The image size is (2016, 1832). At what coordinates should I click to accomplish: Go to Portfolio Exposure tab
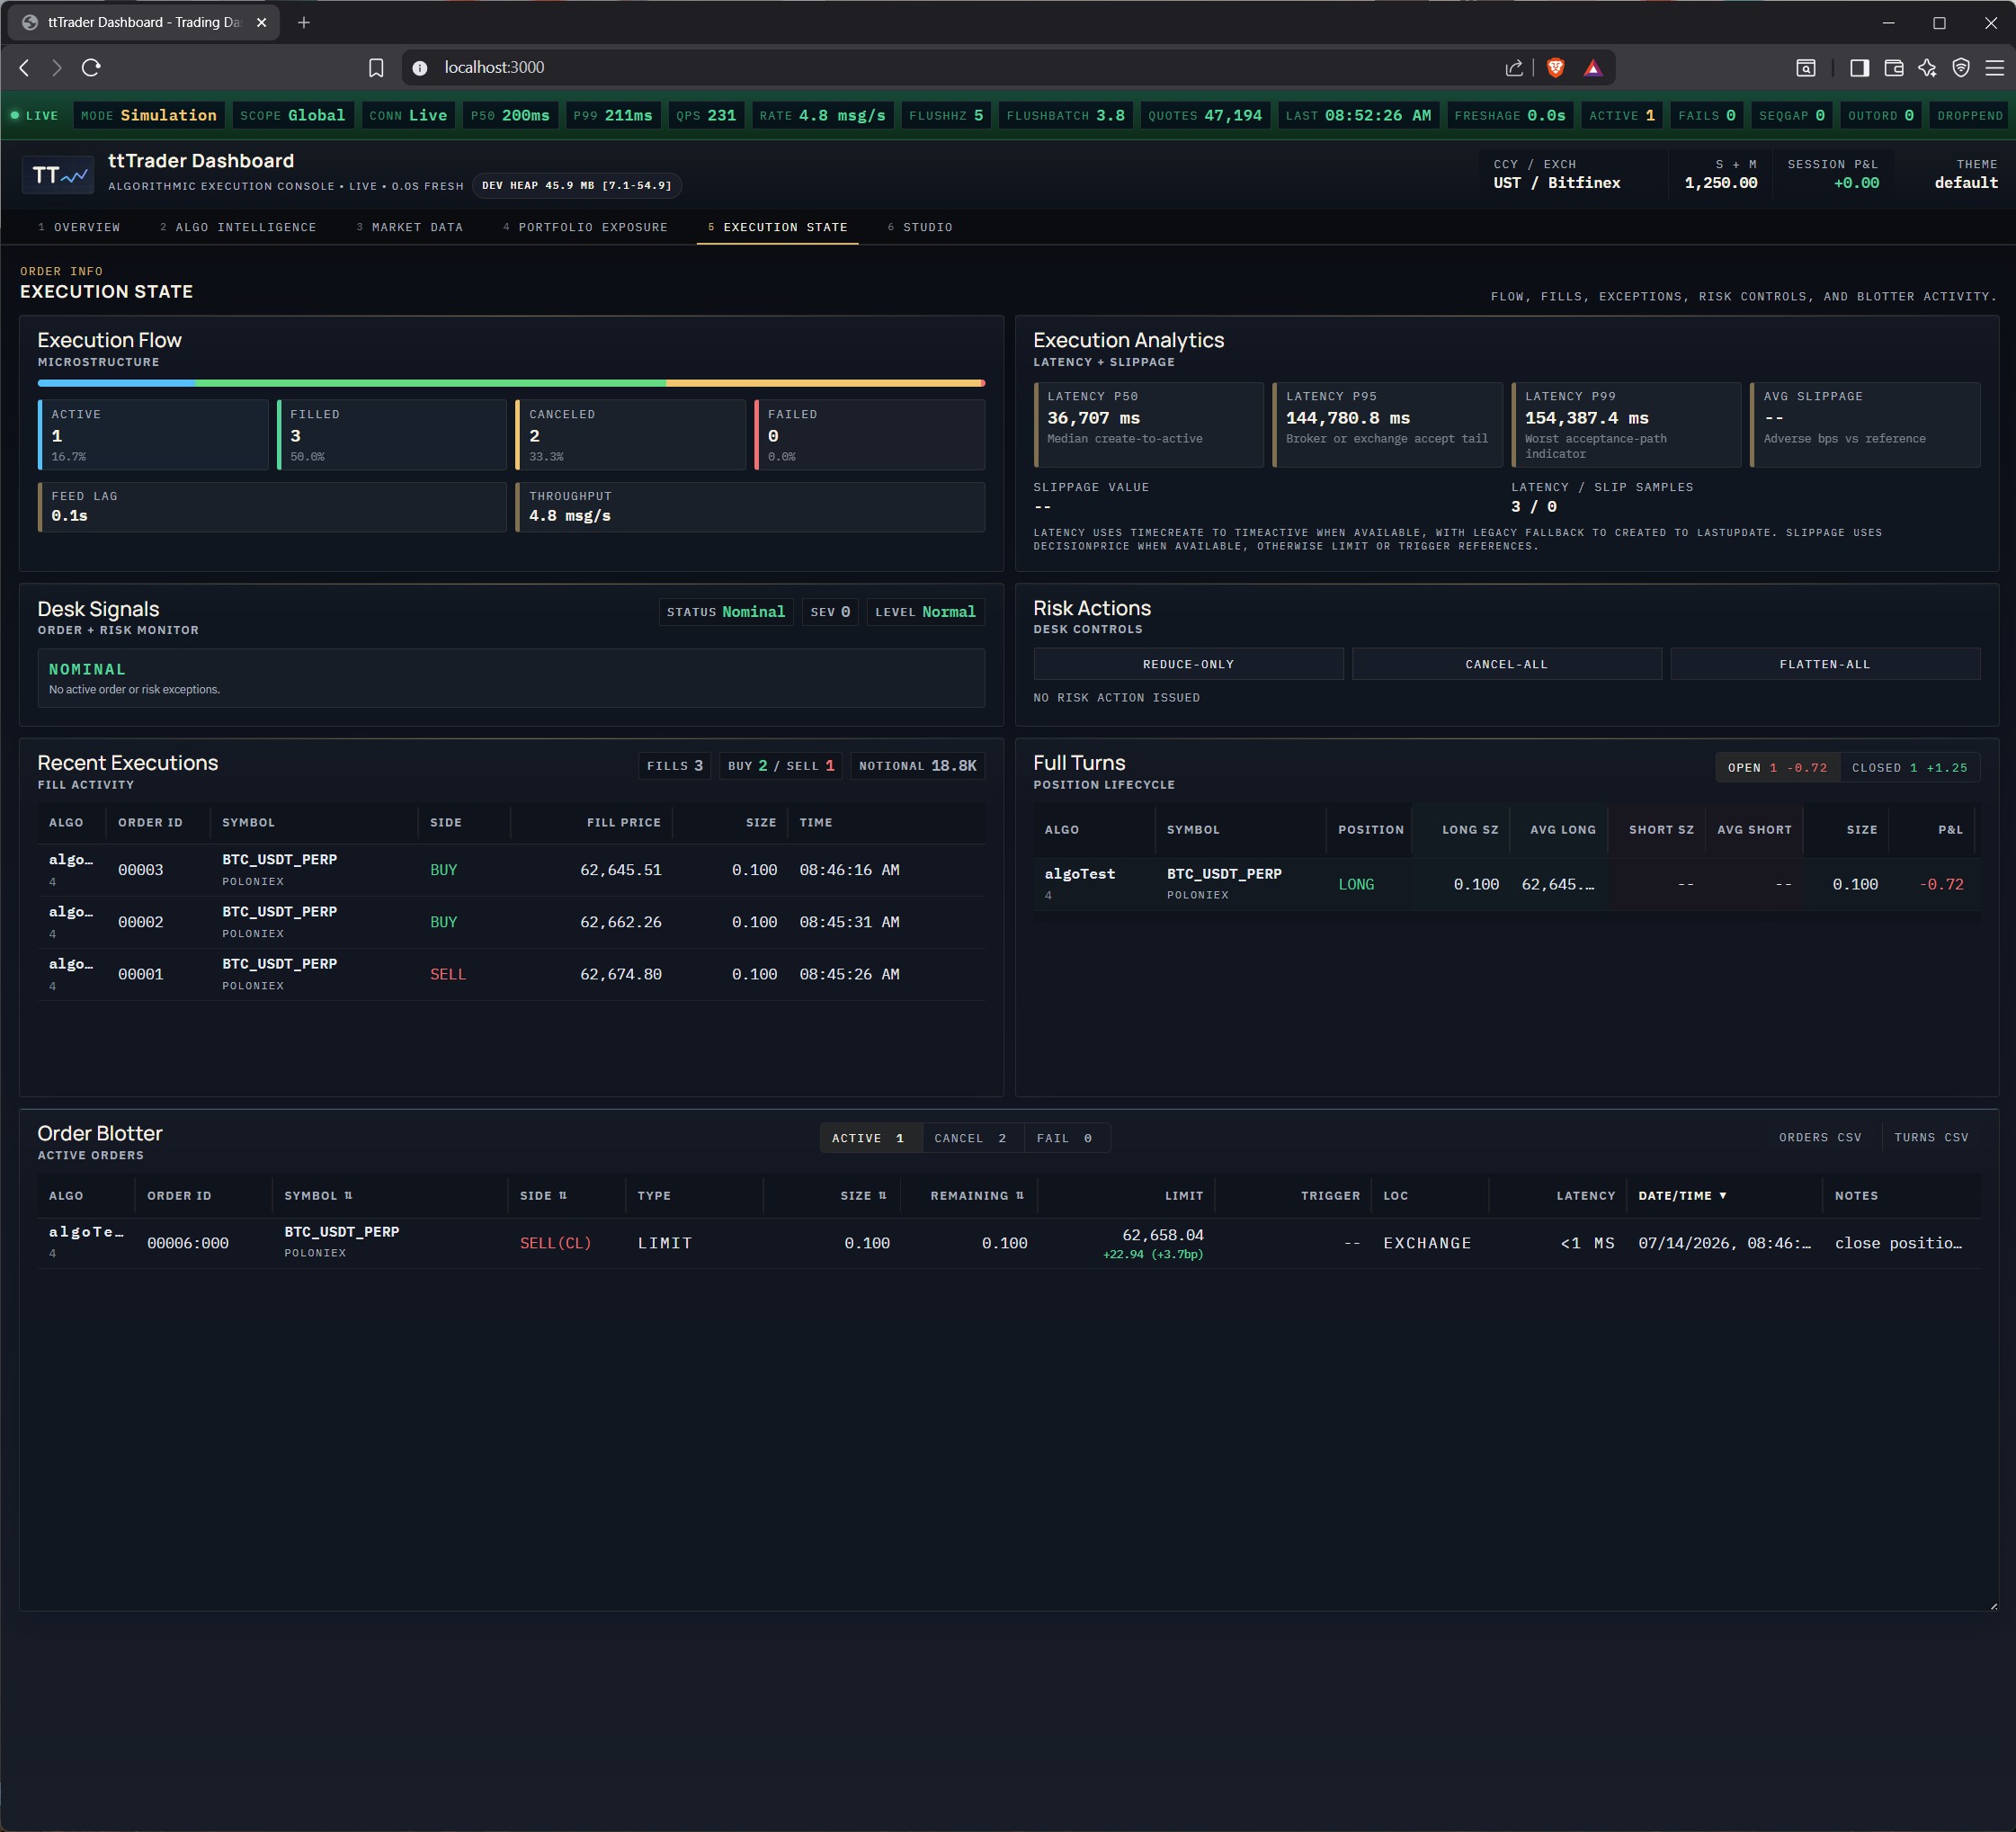[x=585, y=227]
